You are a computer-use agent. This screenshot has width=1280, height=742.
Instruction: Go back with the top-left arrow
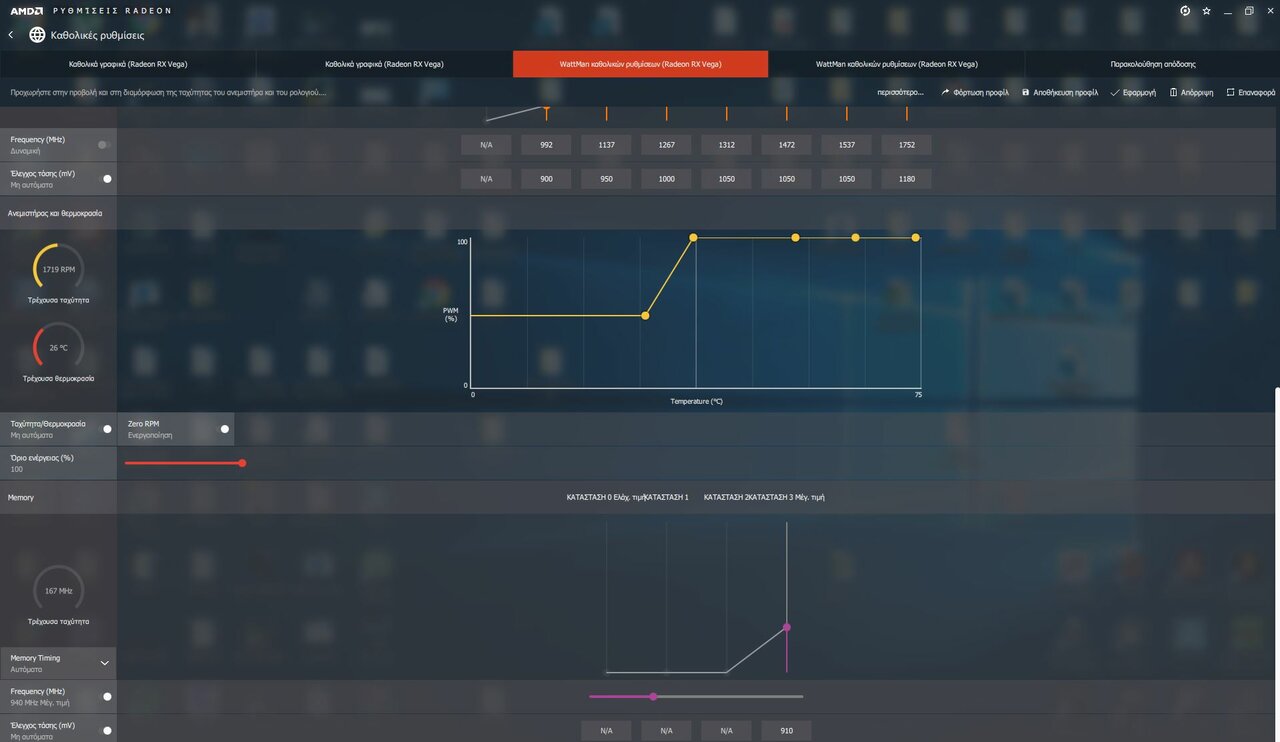10,35
